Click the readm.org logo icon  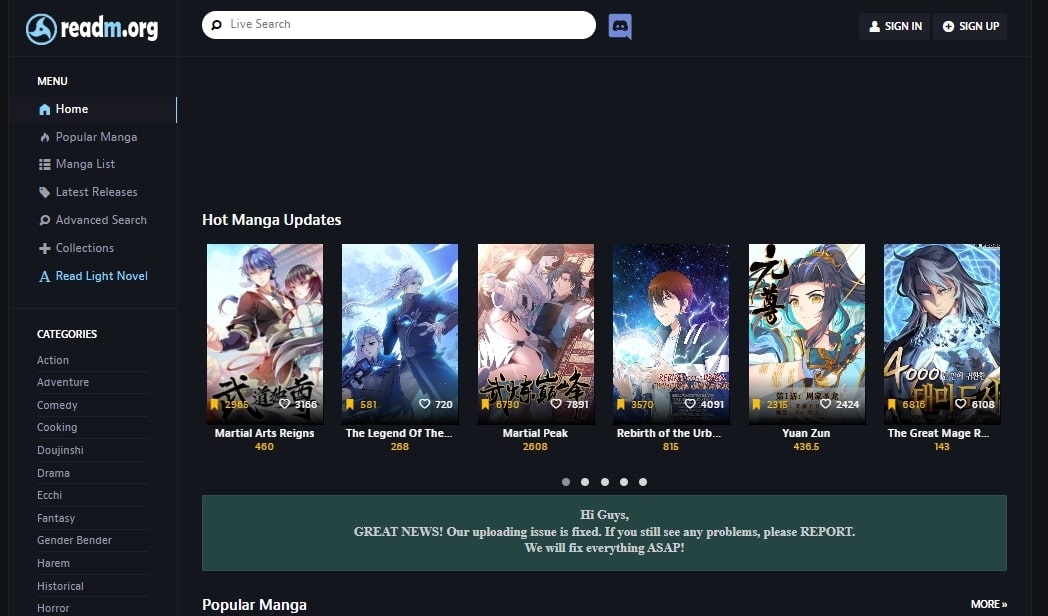tap(41, 29)
